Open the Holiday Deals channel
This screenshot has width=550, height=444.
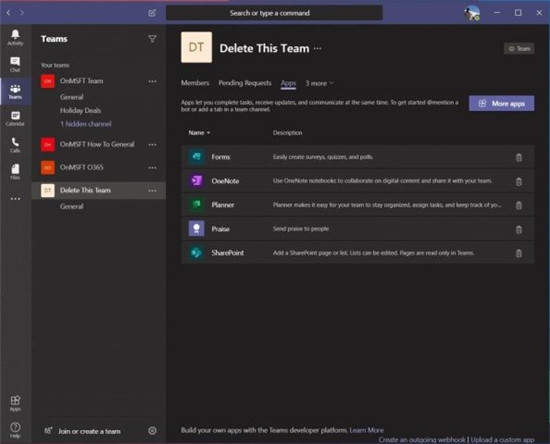pos(80,110)
